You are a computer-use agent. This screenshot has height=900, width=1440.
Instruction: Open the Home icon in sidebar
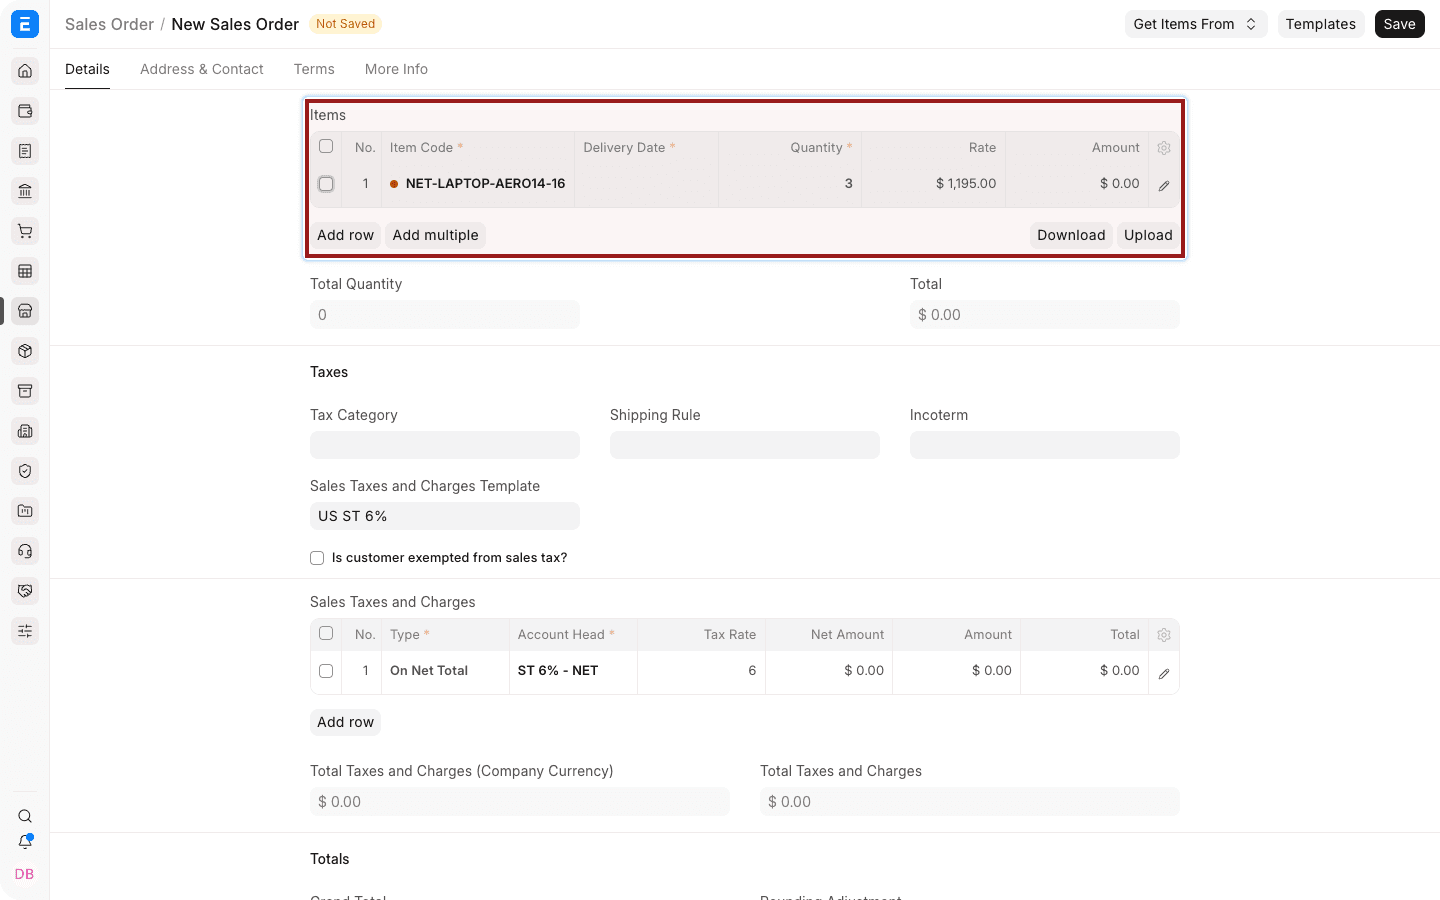(25, 71)
